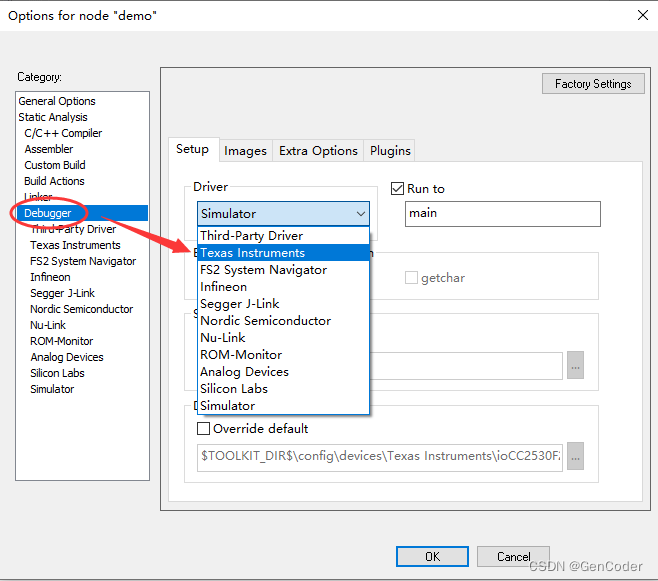Select Build Actions category
Image resolution: width=658 pixels, height=581 pixels.
point(54,181)
